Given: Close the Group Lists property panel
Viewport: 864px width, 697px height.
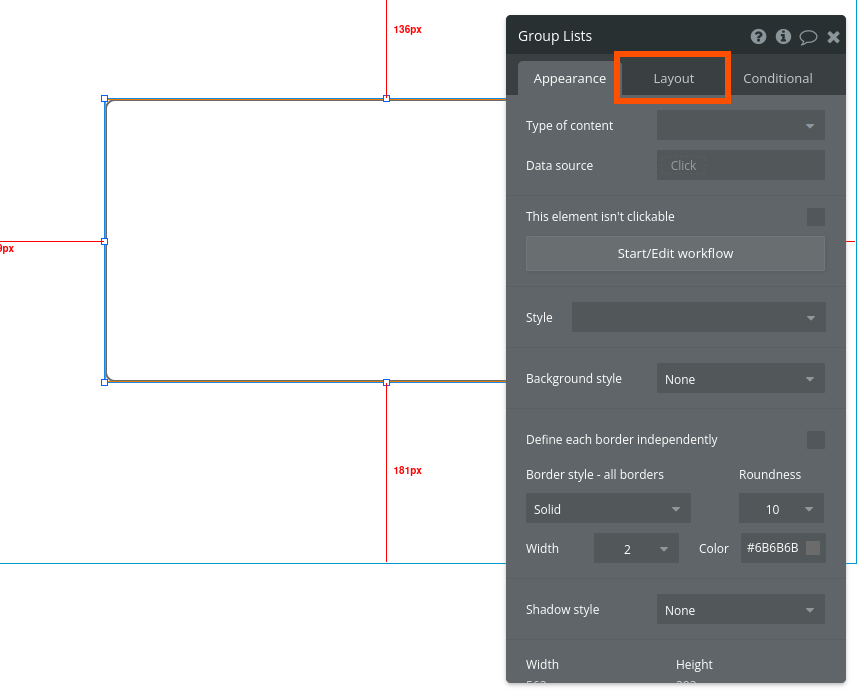Looking at the screenshot, I should click(833, 37).
